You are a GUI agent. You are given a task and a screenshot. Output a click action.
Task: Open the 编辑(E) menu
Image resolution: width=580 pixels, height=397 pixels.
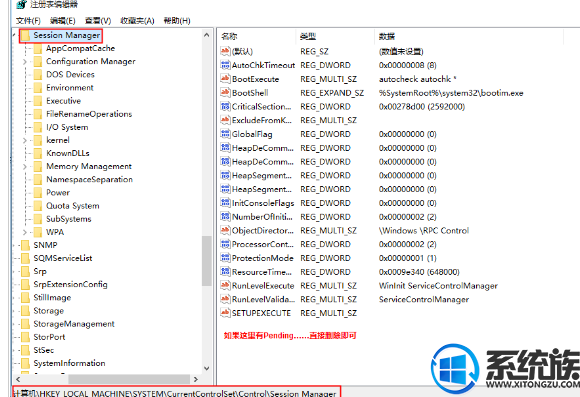coord(63,21)
